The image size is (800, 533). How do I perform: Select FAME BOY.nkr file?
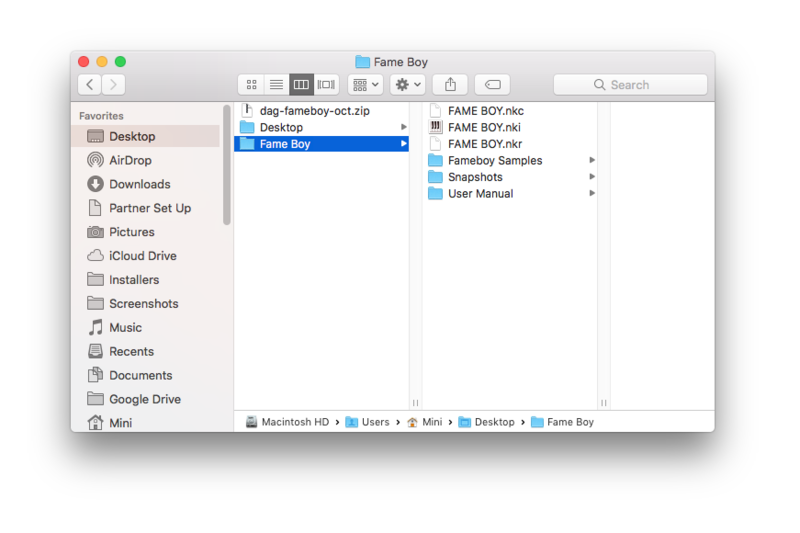(x=510, y=144)
